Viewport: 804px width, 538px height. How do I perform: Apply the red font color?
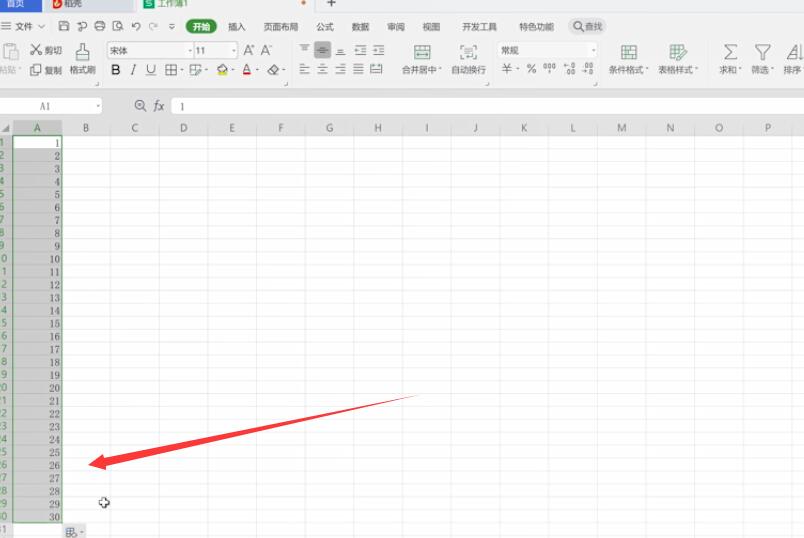pyautogui.click(x=247, y=70)
